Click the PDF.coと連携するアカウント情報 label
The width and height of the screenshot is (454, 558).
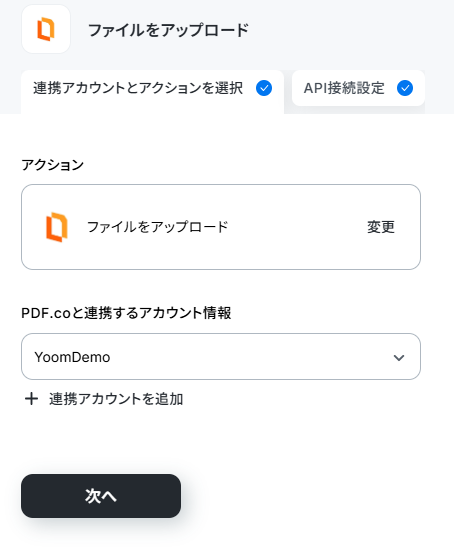point(126,313)
